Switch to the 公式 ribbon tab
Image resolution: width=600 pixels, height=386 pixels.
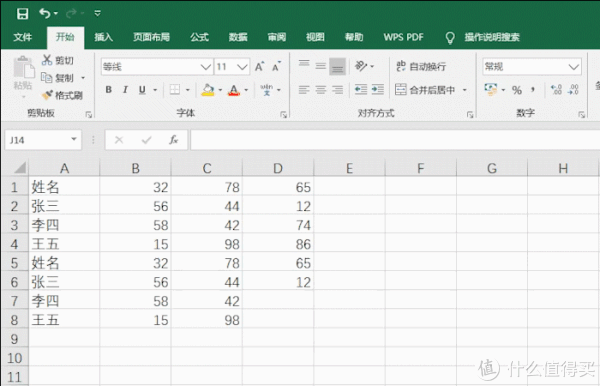click(x=199, y=37)
